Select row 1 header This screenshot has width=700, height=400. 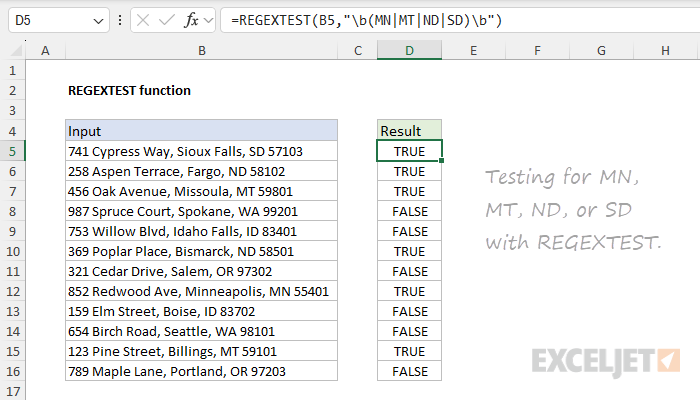click(x=12, y=71)
